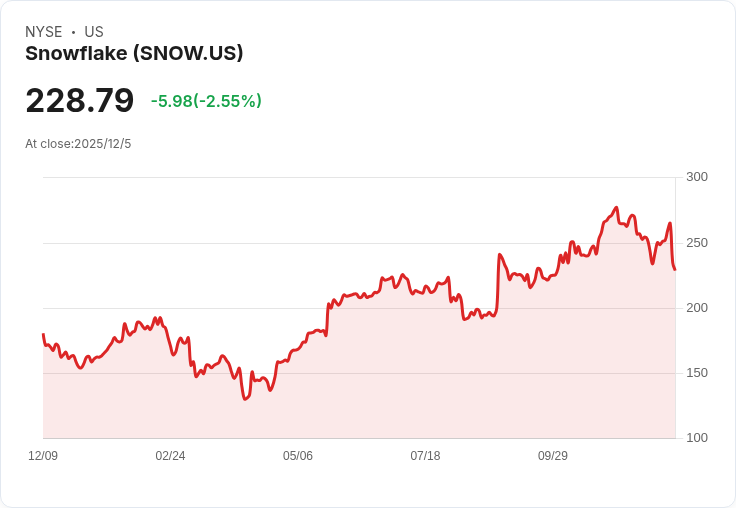Select the 07/18 date on x-axis
The height and width of the screenshot is (508, 736).
425,456
